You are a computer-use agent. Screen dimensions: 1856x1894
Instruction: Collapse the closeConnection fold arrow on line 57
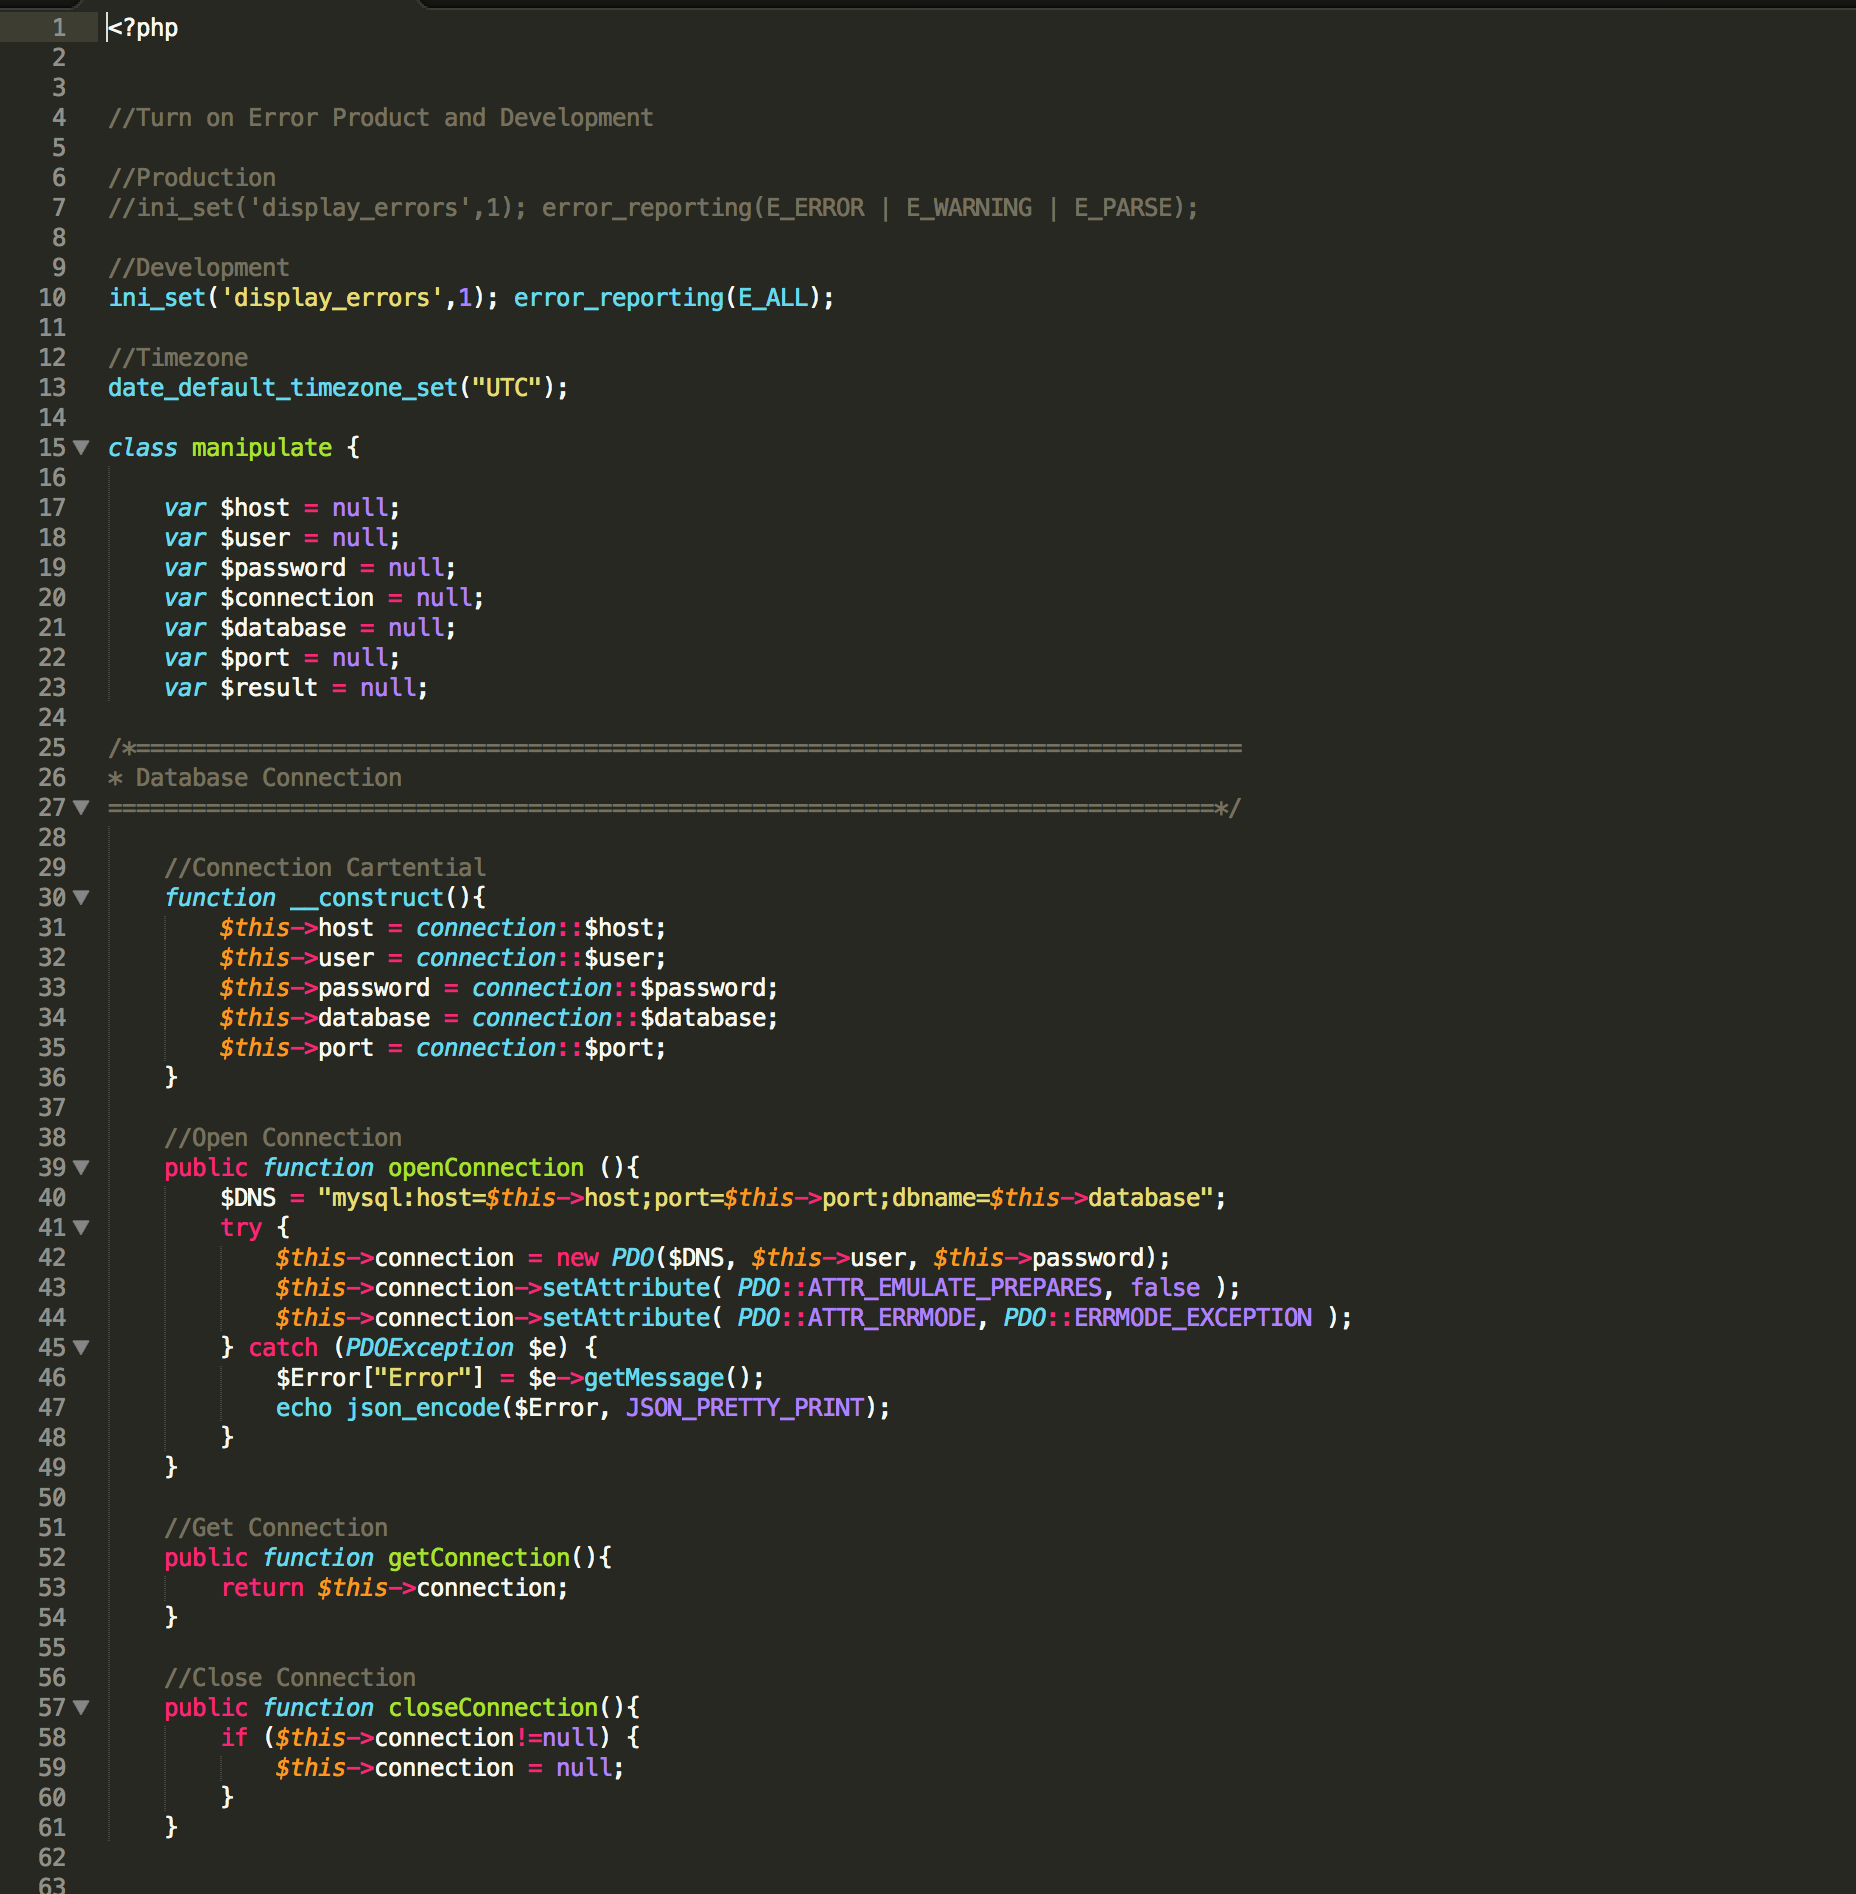[81, 1707]
